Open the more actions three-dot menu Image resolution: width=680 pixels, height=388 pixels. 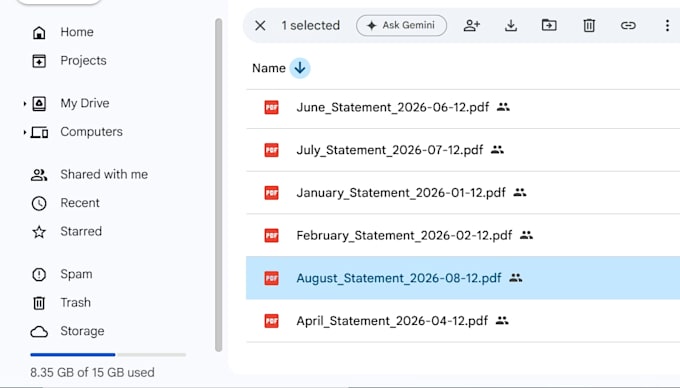coord(667,26)
